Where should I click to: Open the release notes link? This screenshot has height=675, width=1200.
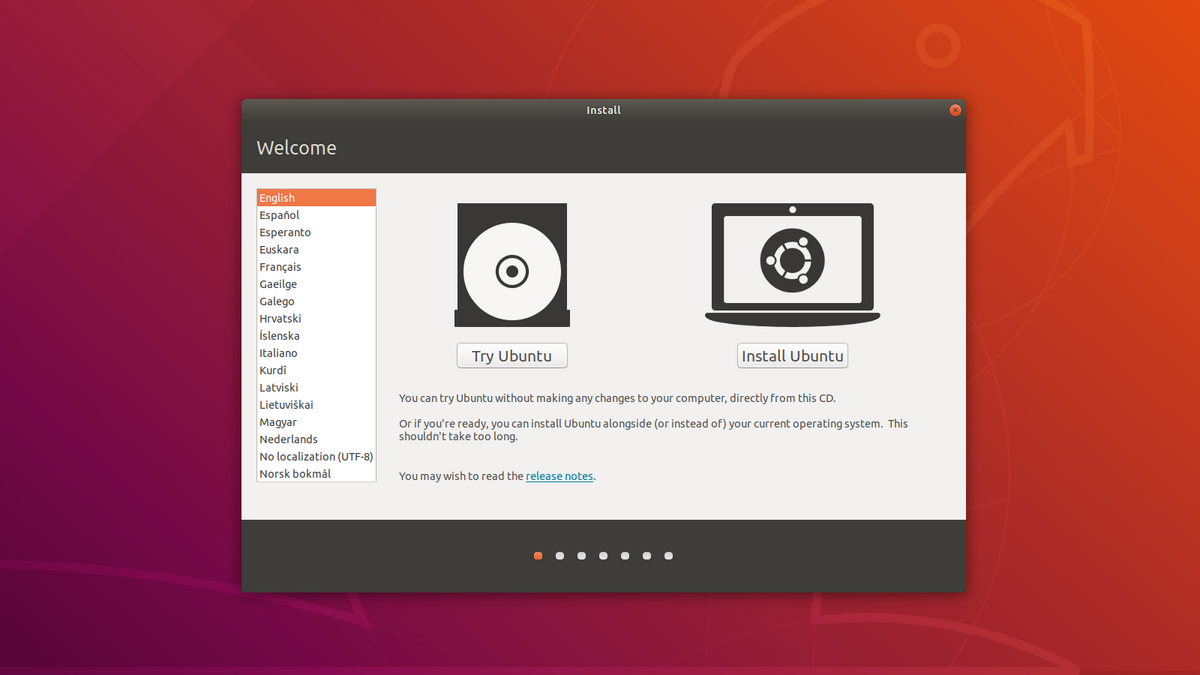pos(559,476)
